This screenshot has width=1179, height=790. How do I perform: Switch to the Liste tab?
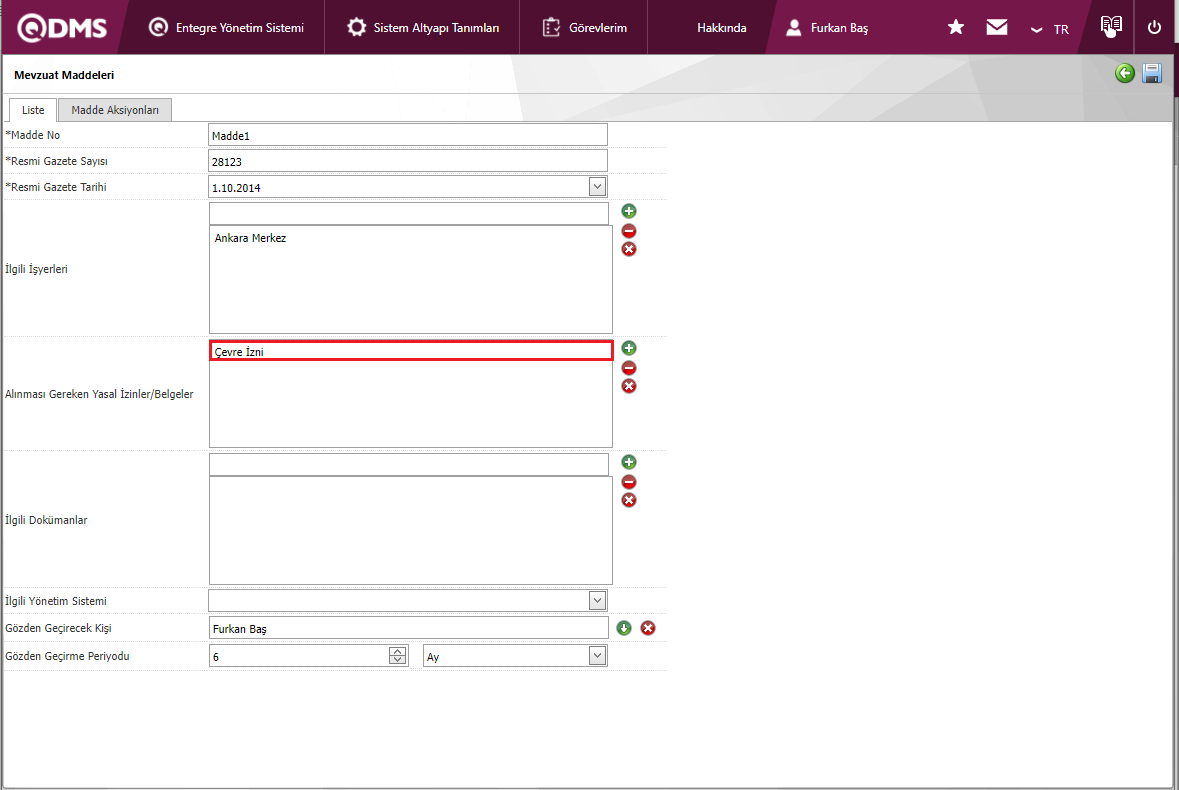(x=33, y=110)
